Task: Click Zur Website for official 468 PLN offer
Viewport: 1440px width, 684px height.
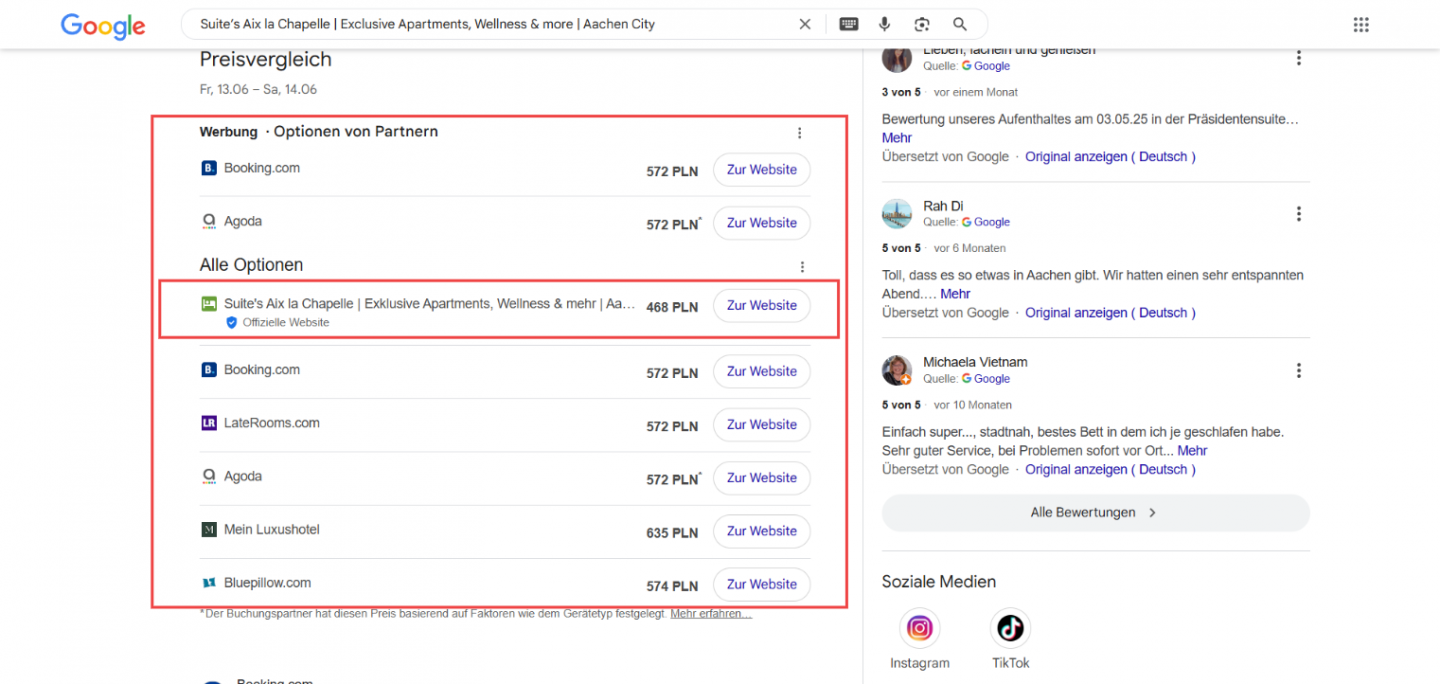Action: tap(761, 305)
